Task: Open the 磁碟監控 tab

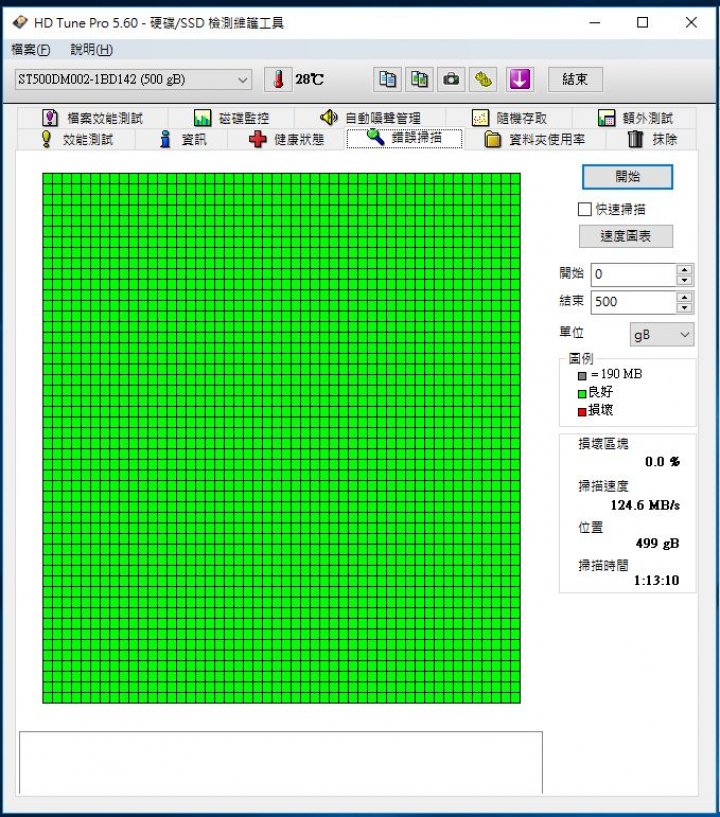Action: click(231, 118)
